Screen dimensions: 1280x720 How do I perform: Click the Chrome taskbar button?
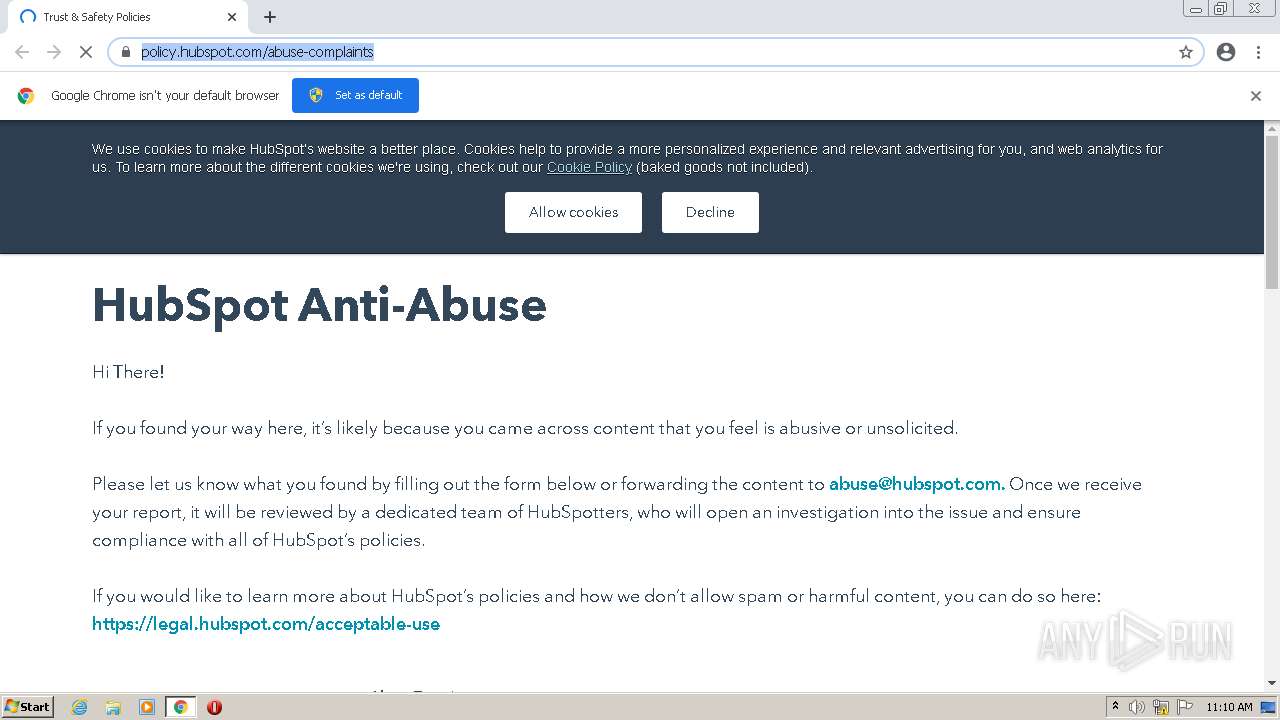click(x=180, y=707)
